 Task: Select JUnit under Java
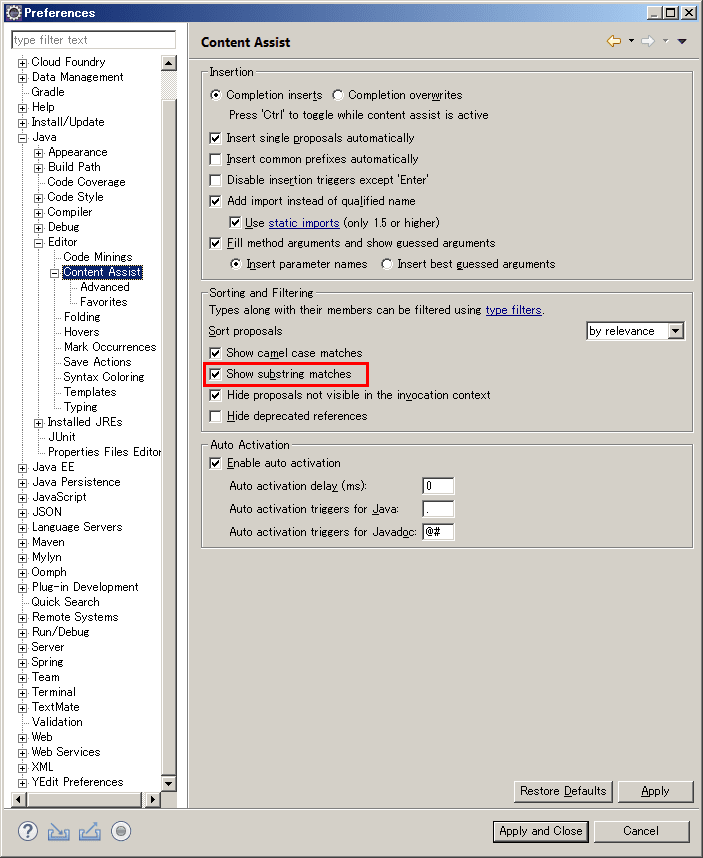[62, 437]
